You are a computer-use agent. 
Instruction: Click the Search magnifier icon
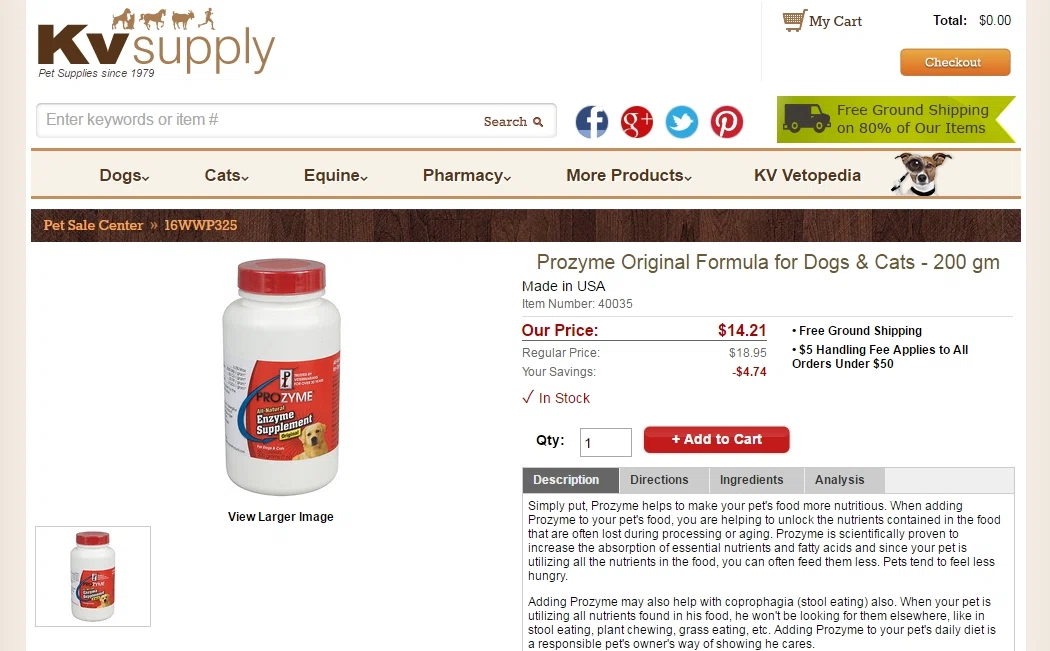tap(538, 122)
